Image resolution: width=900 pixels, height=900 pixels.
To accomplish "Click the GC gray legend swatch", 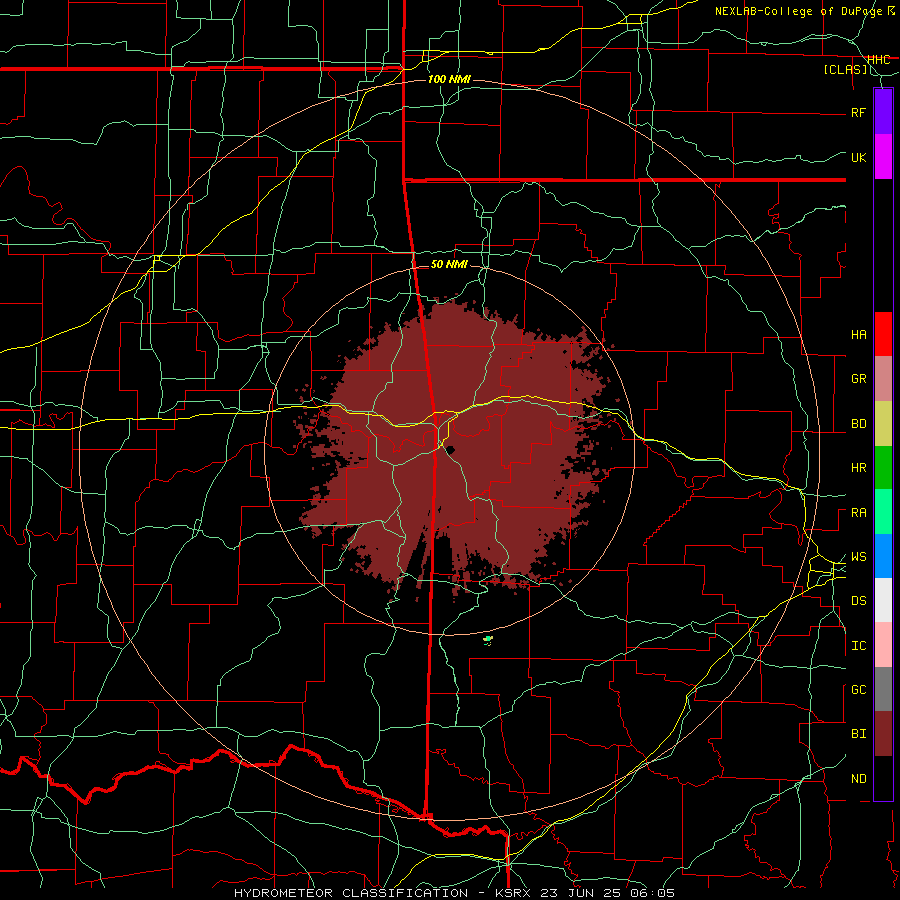I will pos(883,689).
